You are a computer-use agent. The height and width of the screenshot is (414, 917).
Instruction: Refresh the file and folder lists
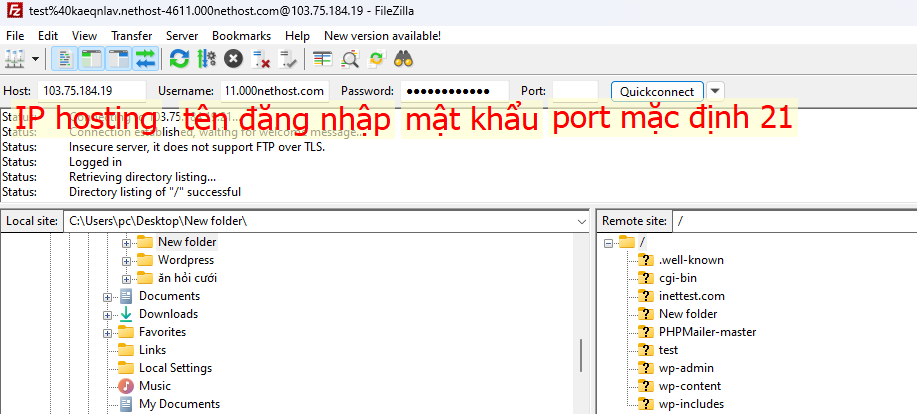(179, 59)
